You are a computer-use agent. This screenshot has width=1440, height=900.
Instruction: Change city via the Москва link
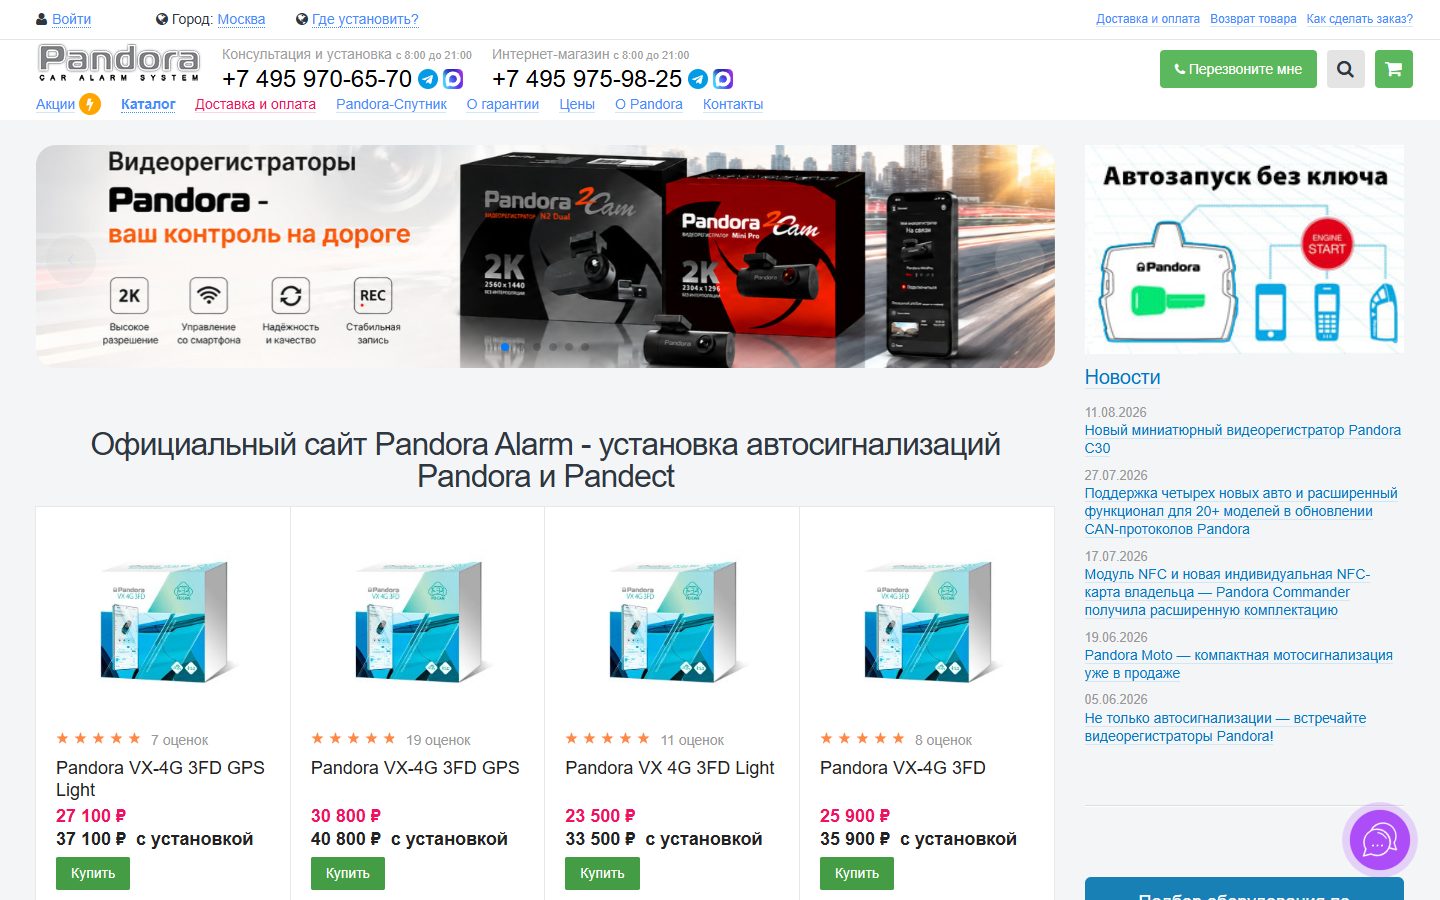pyautogui.click(x=241, y=19)
